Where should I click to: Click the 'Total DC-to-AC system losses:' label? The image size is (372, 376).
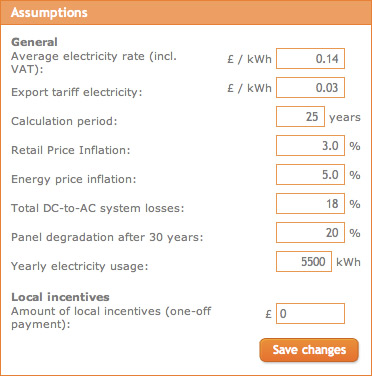tap(98, 208)
